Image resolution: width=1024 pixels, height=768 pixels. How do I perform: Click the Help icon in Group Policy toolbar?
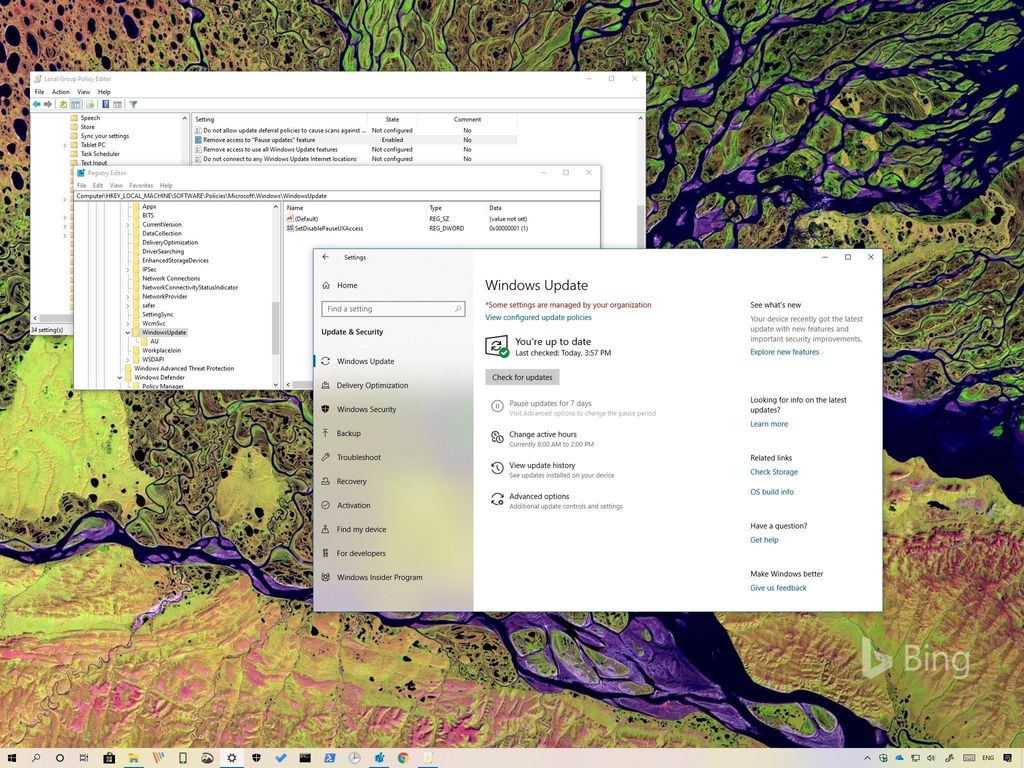(x=105, y=104)
